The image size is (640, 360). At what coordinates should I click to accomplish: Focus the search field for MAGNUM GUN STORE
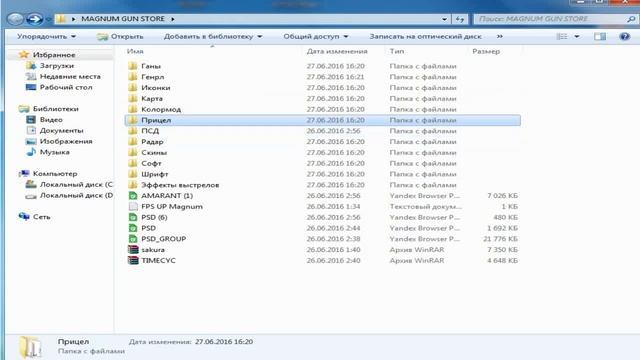pos(551,19)
